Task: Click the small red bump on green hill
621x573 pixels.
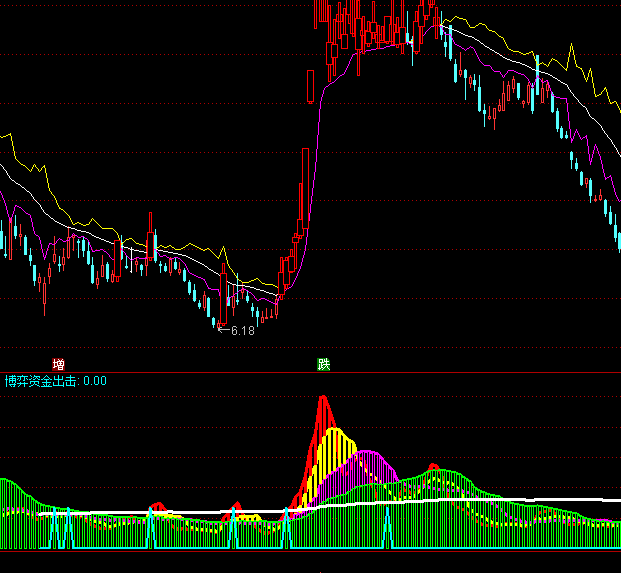Action: (x=433, y=466)
